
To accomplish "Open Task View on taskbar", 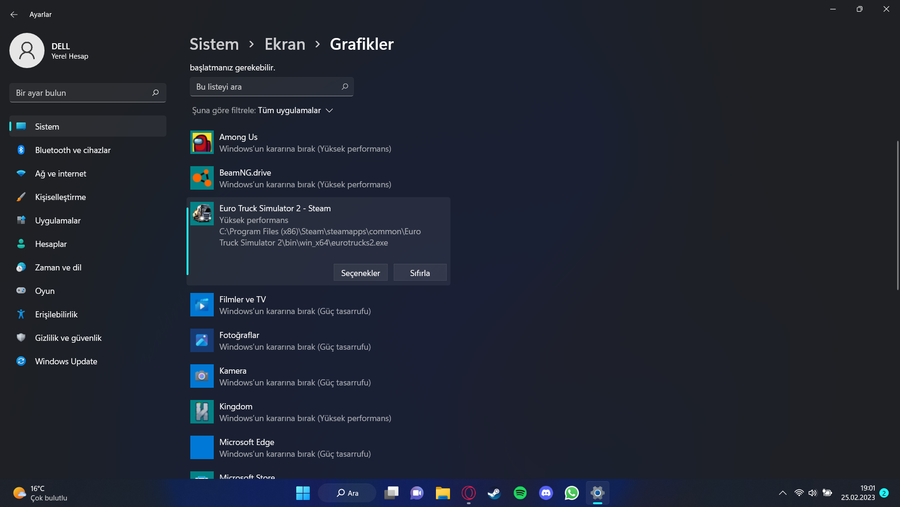I will point(391,493).
